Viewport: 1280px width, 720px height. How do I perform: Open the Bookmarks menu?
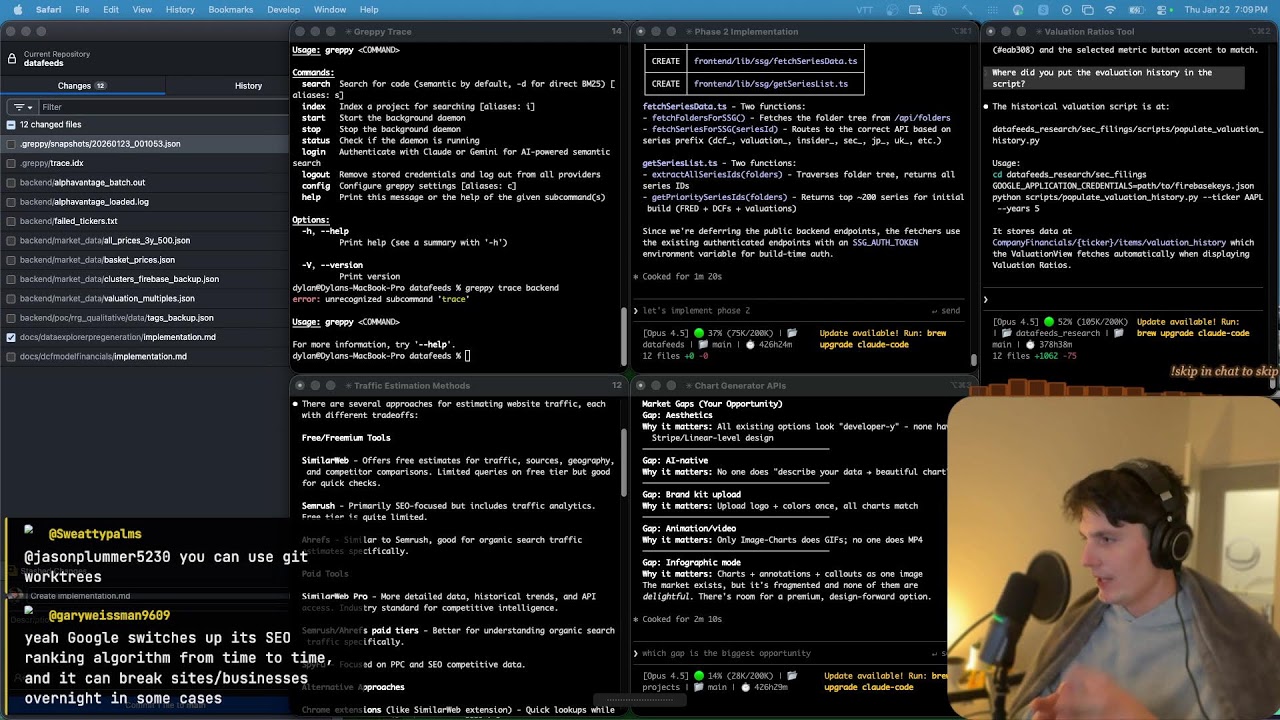coord(230,10)
